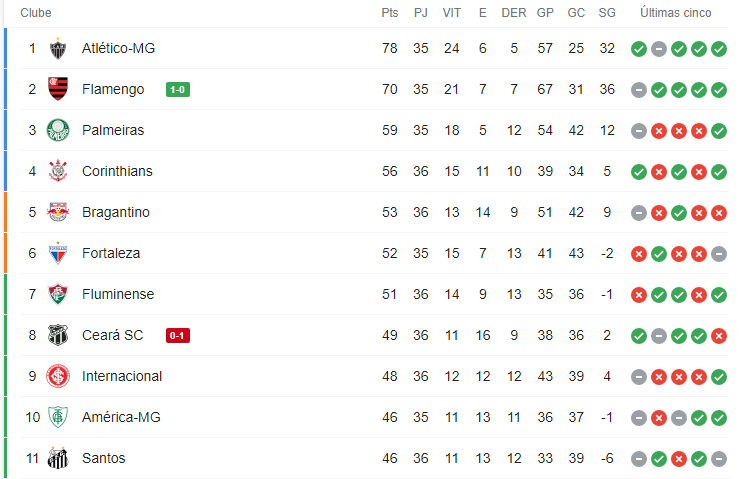This screenshot has width=739, height=479.
Task: Click the Bragantino club crest
Action: [x=58, y=212]
